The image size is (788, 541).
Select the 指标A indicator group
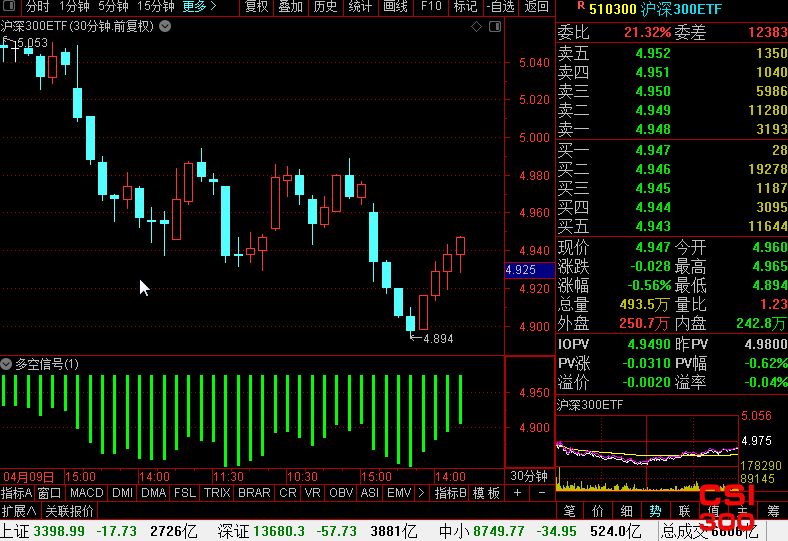pos(17,493)
